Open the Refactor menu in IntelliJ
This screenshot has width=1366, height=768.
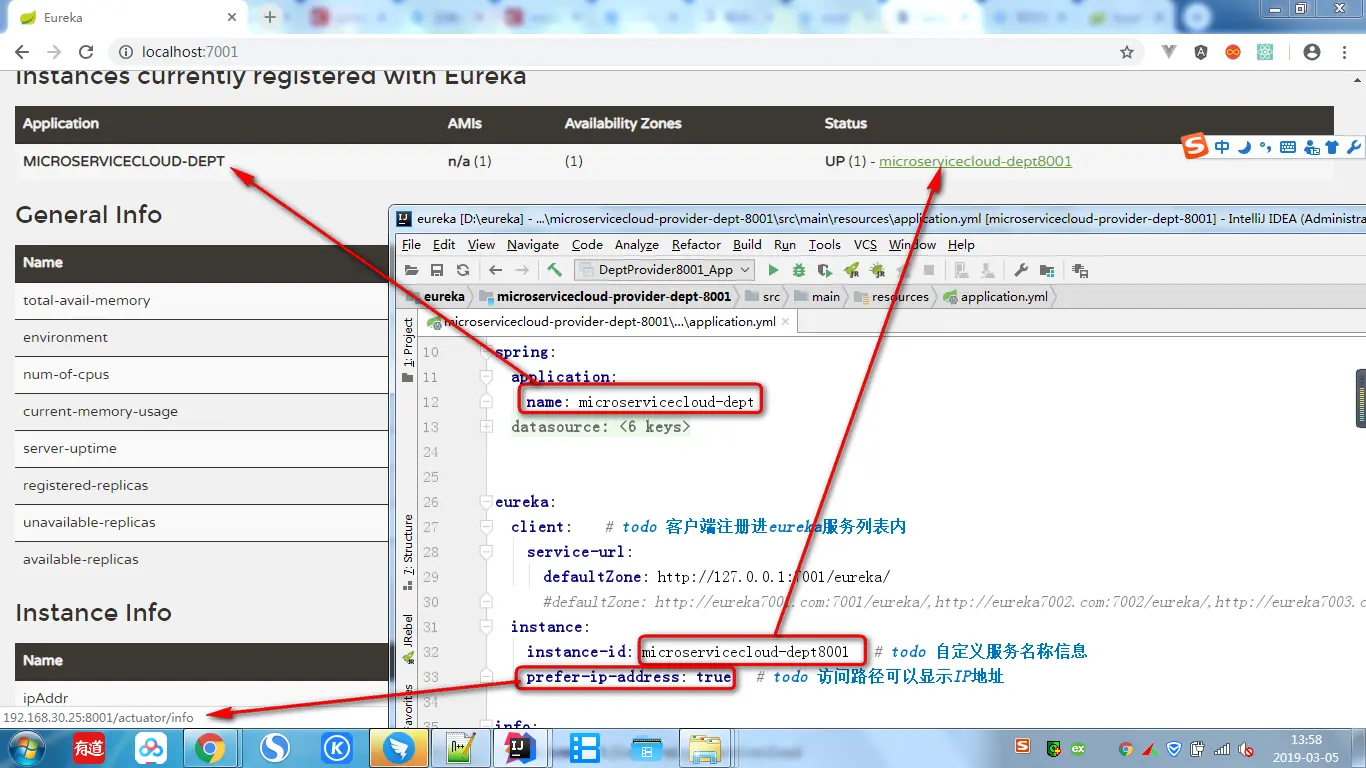tap(696, 245)
